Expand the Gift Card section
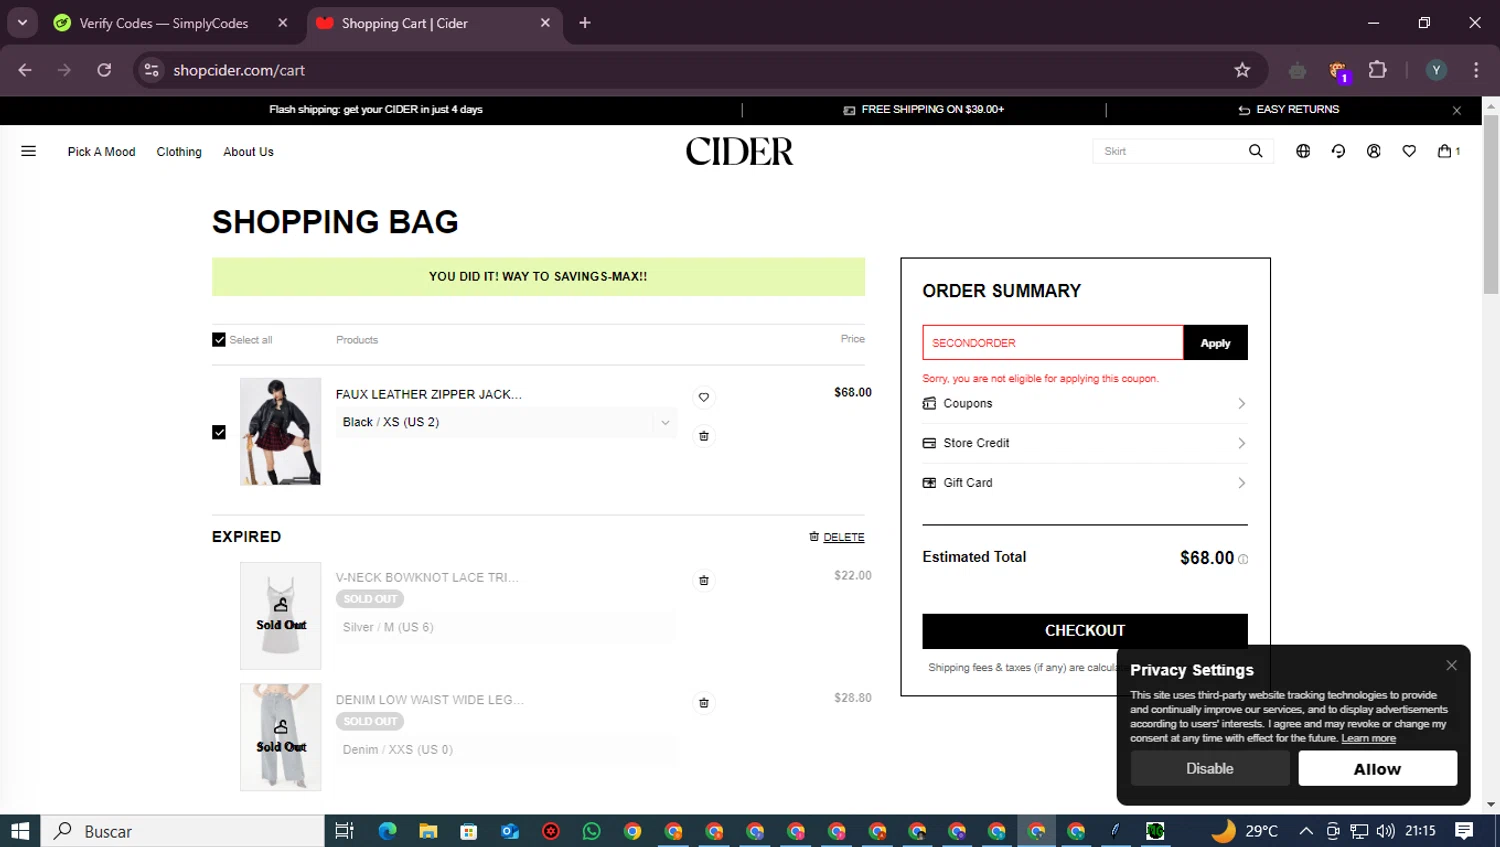Screen dimensions: 1500x847 [1084, 483]
